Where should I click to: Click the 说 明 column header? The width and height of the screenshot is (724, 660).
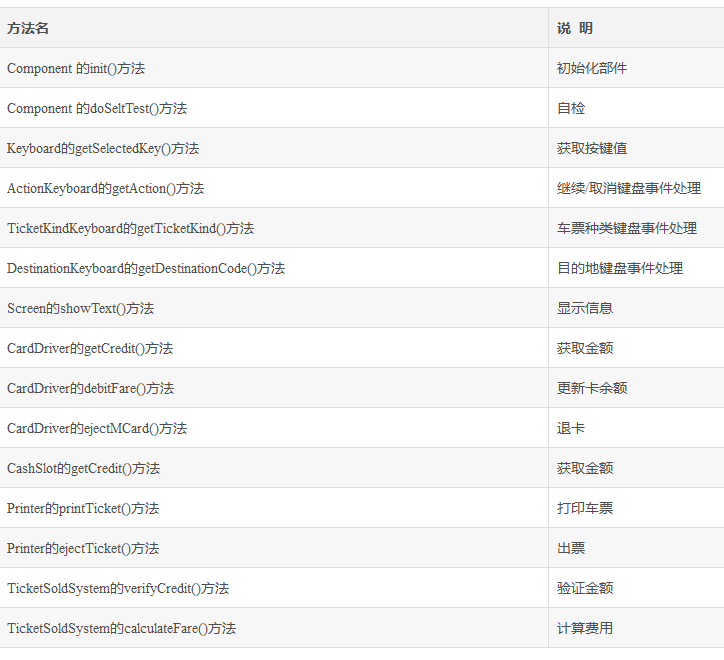coord(636,28)
